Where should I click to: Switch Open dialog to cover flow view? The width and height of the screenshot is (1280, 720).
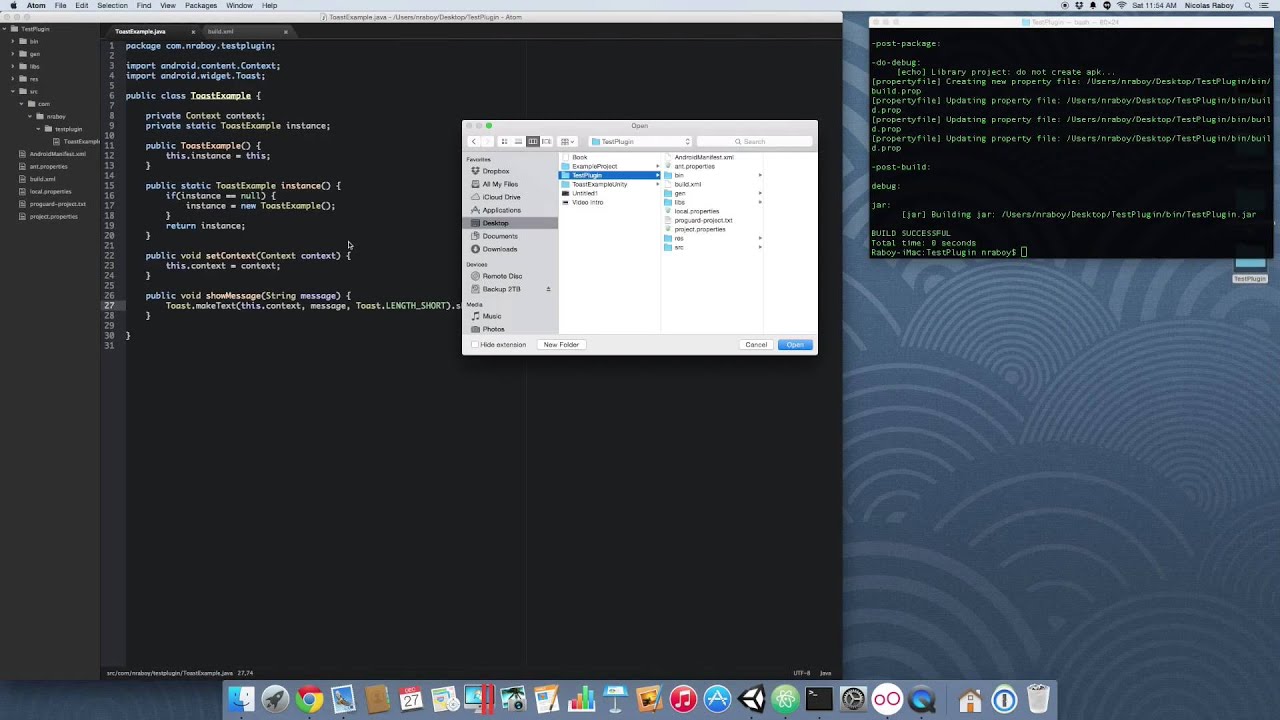(x=546, y=141)
